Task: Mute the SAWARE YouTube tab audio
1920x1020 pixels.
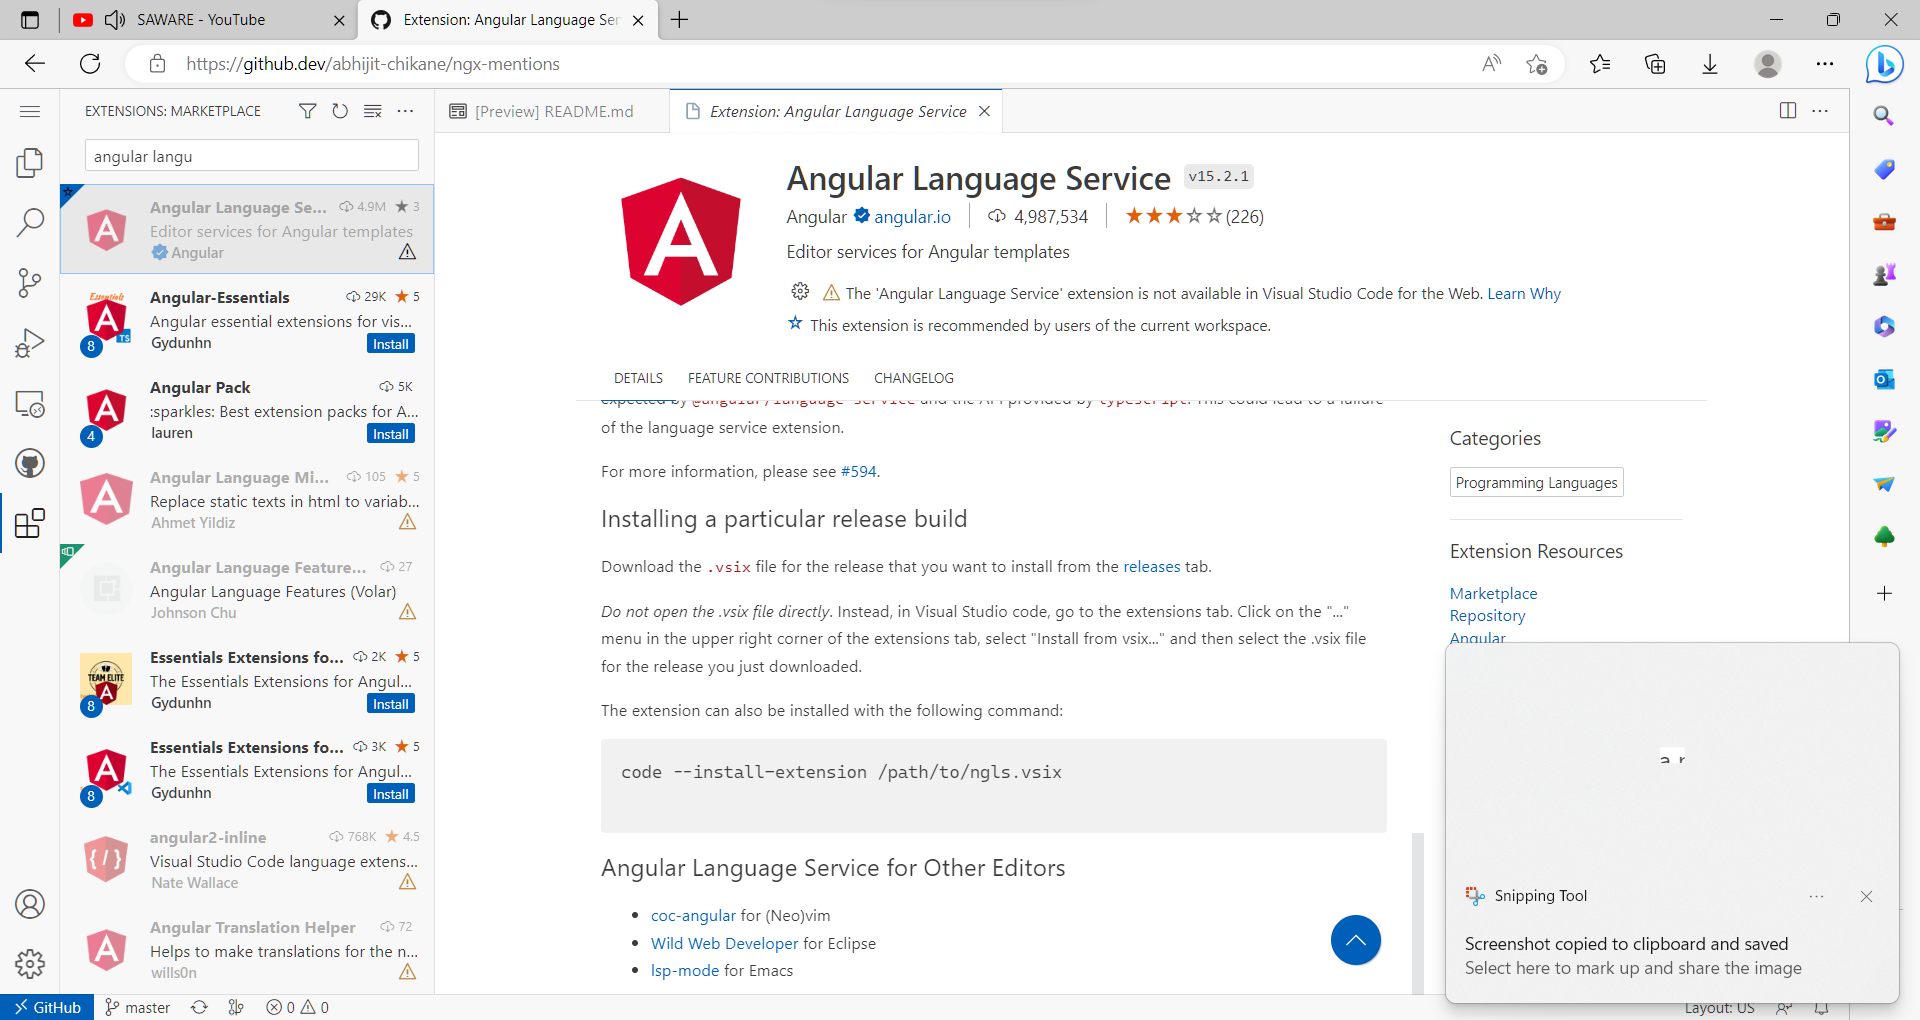Action: coord(115,19)
